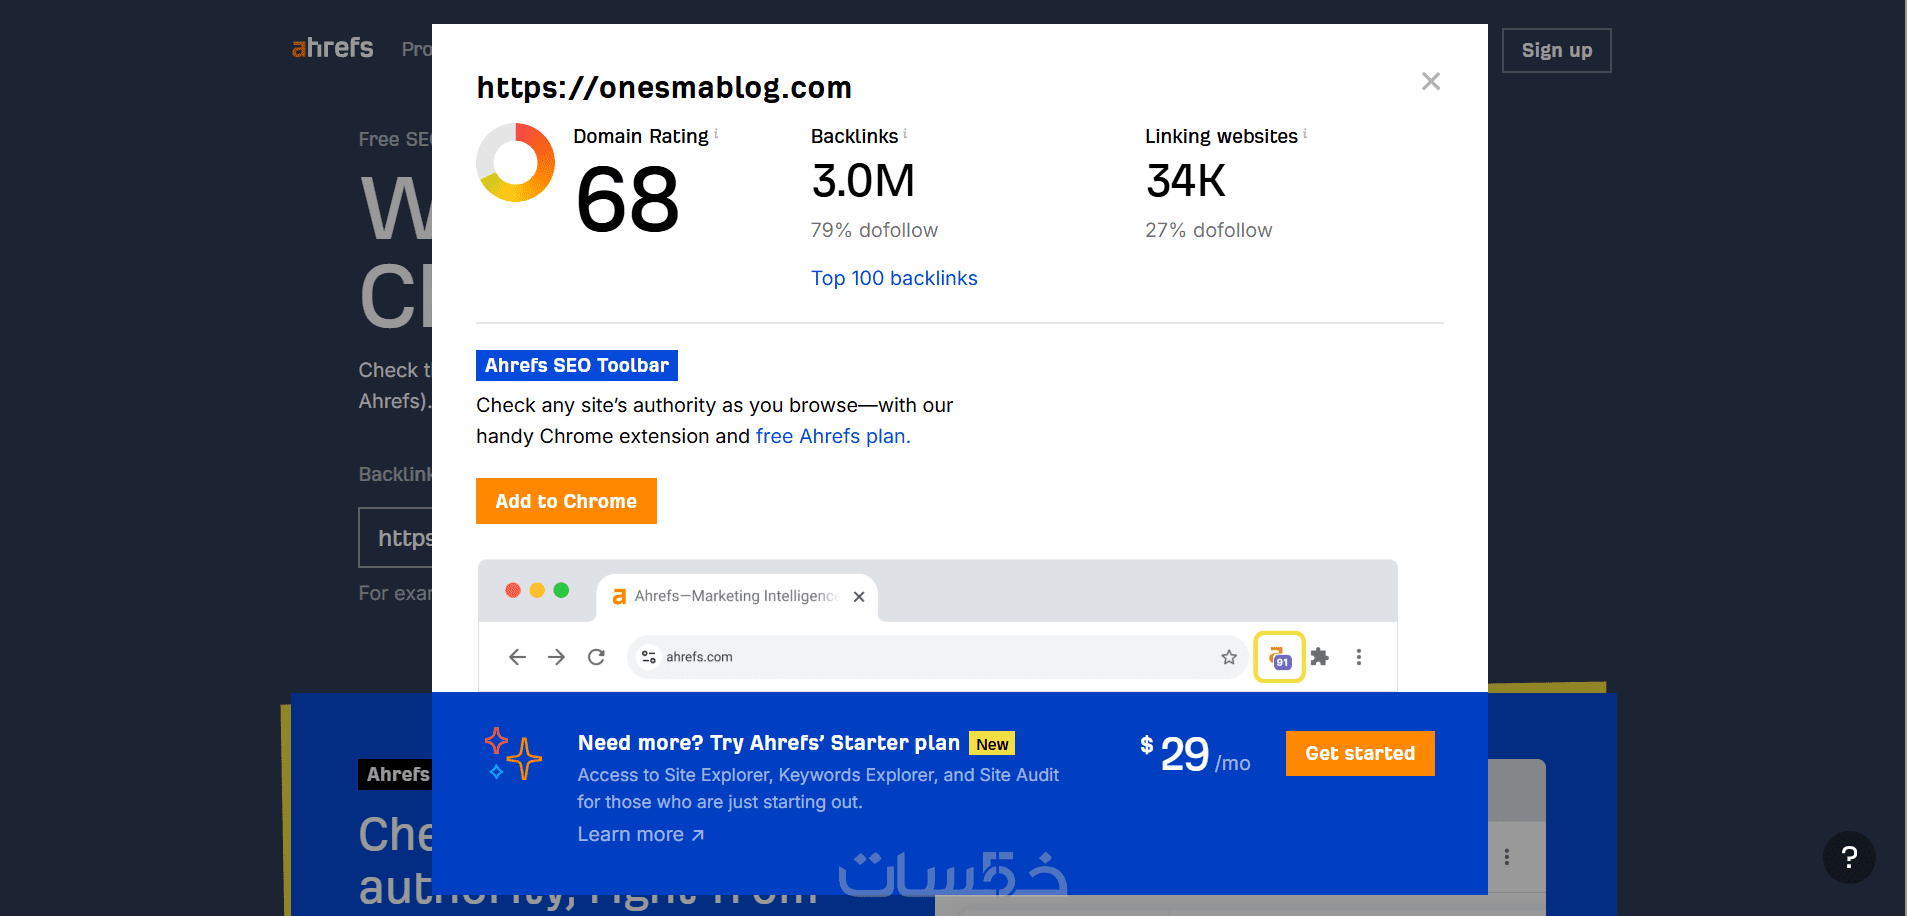Click the Ahrefs Marketing Intelligence browser tab
Screen dimensions: 1907x916
tap(735, 596)
